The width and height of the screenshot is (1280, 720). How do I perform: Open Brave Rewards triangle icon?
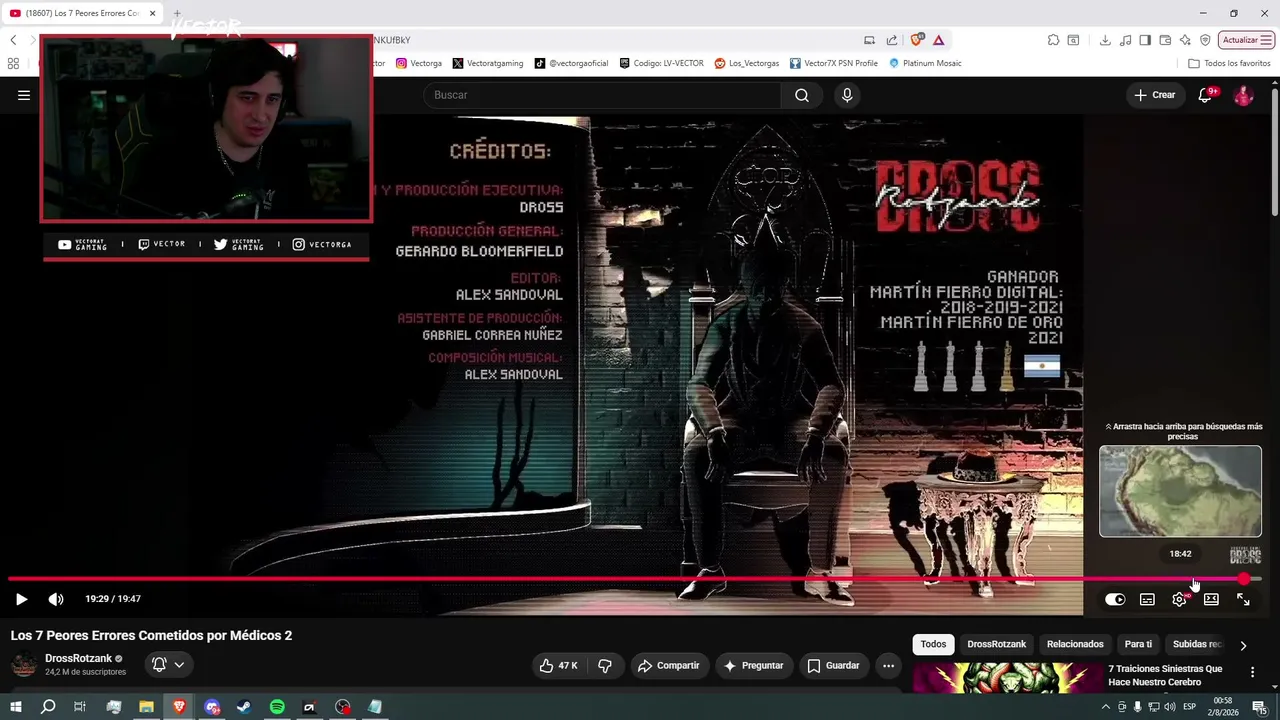coord(939,40)
